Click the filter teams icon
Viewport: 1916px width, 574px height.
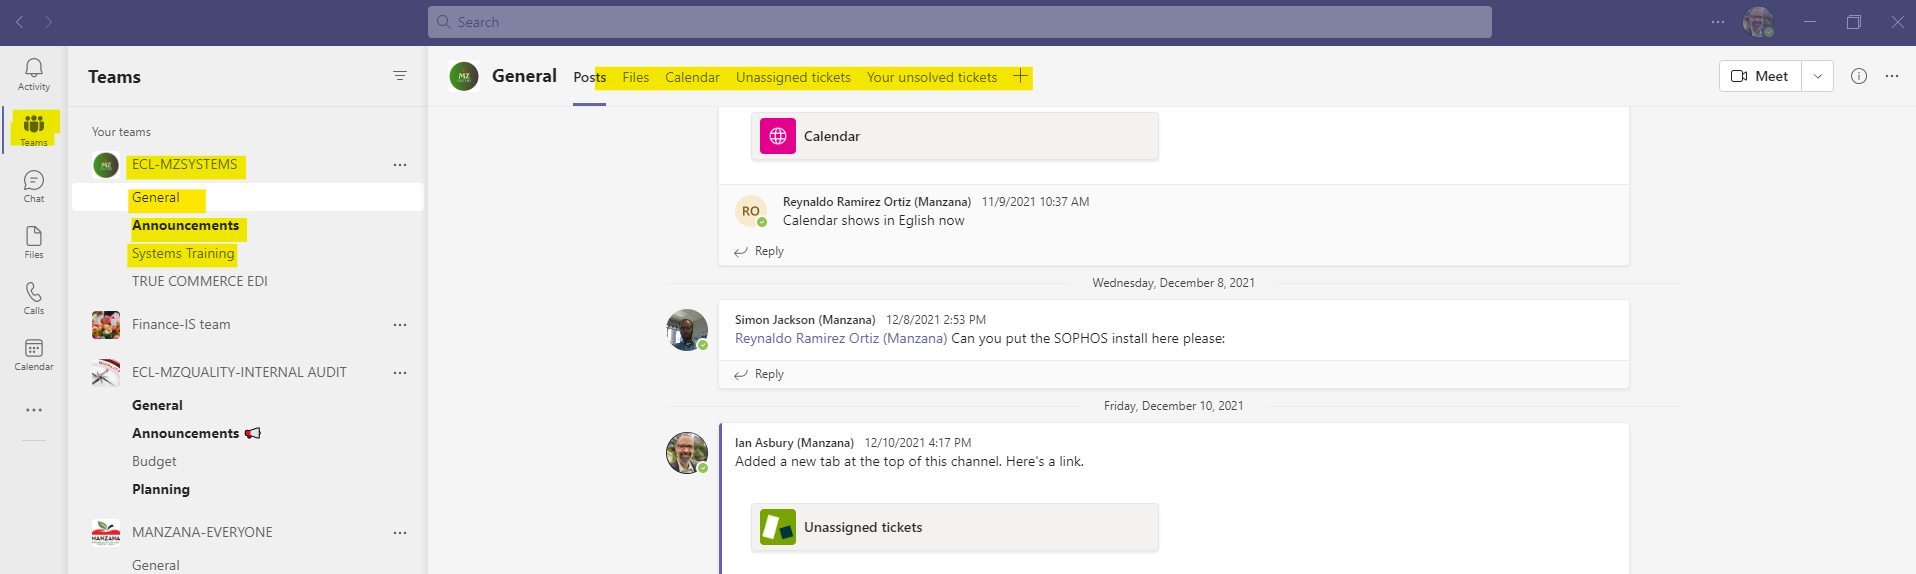[x=400, y=76]
